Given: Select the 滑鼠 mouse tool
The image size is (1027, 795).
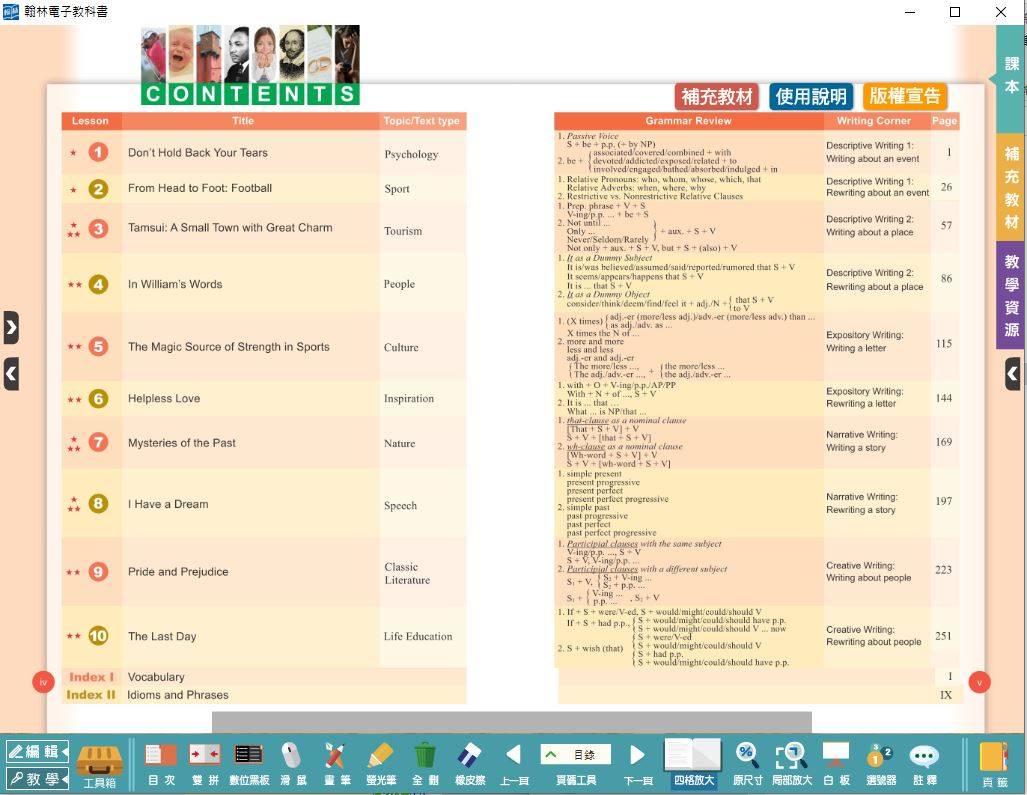Looking at the screenshot, I should click(293, 765).
